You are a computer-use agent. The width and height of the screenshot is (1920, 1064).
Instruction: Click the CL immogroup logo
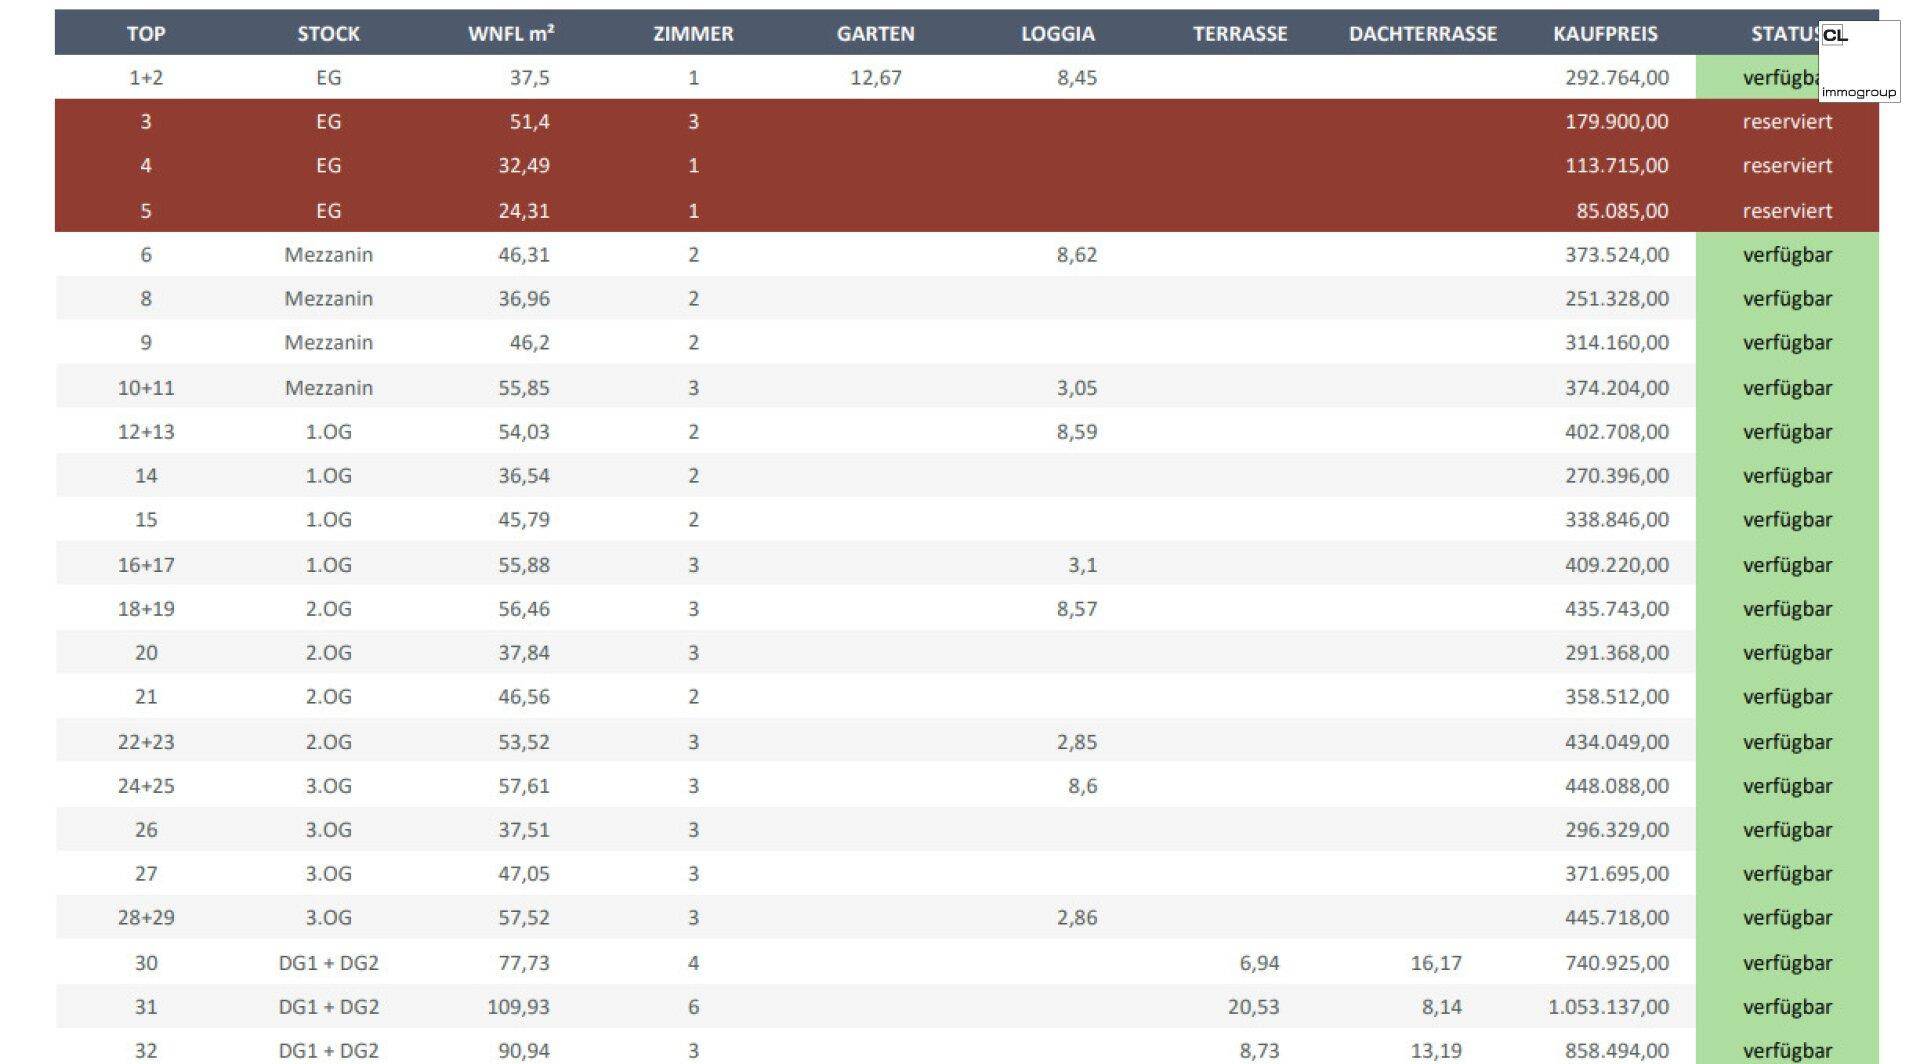[x=1859, y=62]
